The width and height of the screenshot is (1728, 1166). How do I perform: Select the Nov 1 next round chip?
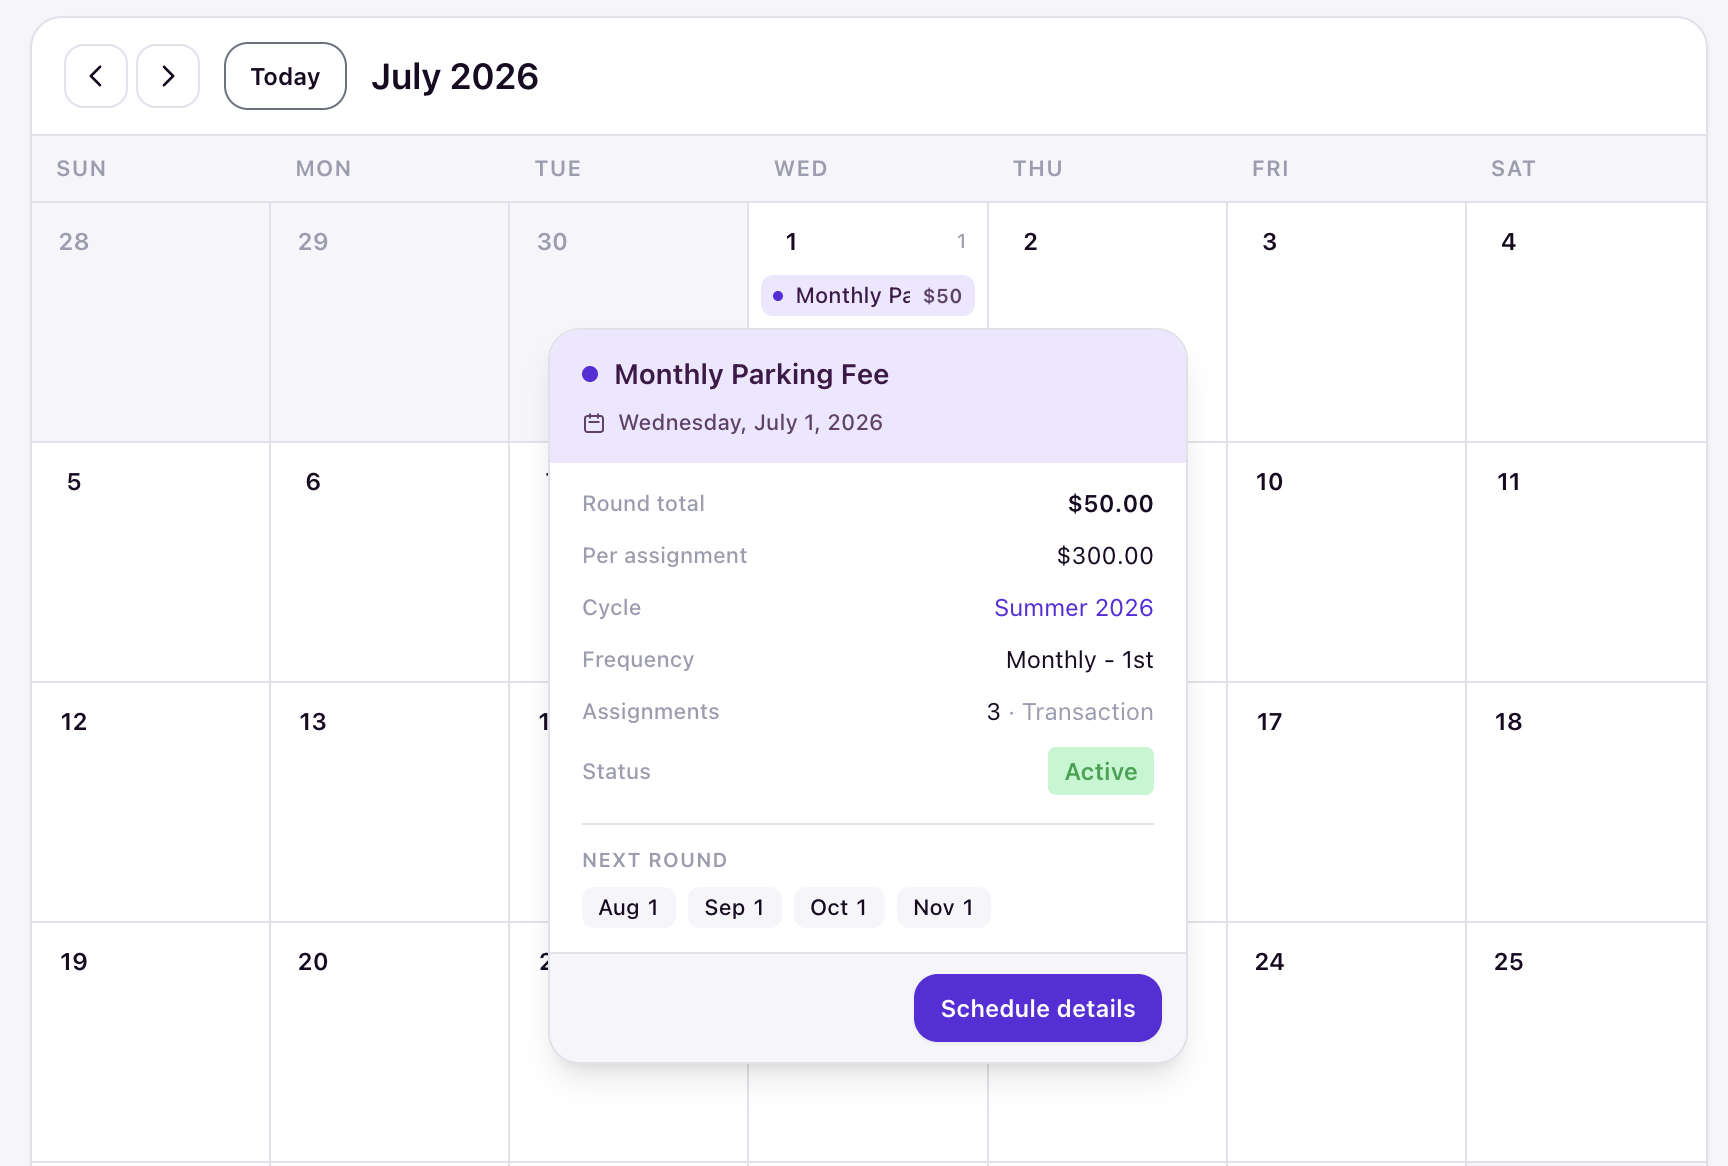pos(943,908)
